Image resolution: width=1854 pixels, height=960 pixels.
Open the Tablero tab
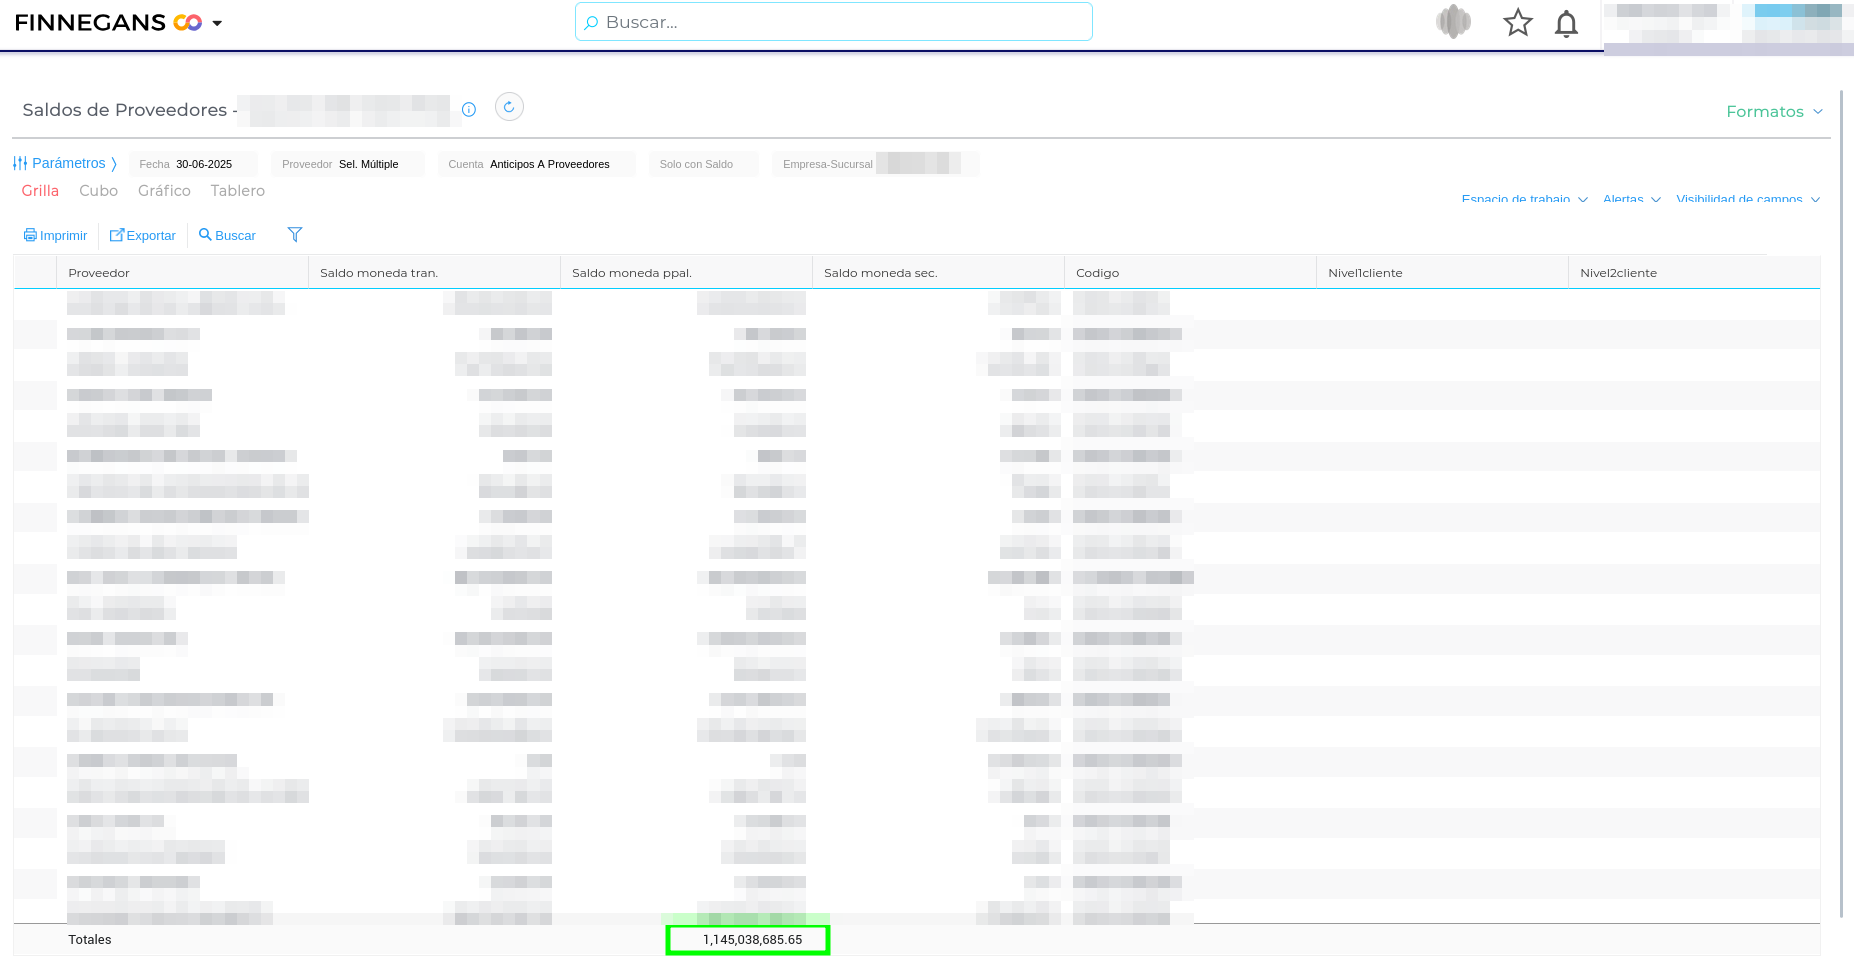pos(237,191)
